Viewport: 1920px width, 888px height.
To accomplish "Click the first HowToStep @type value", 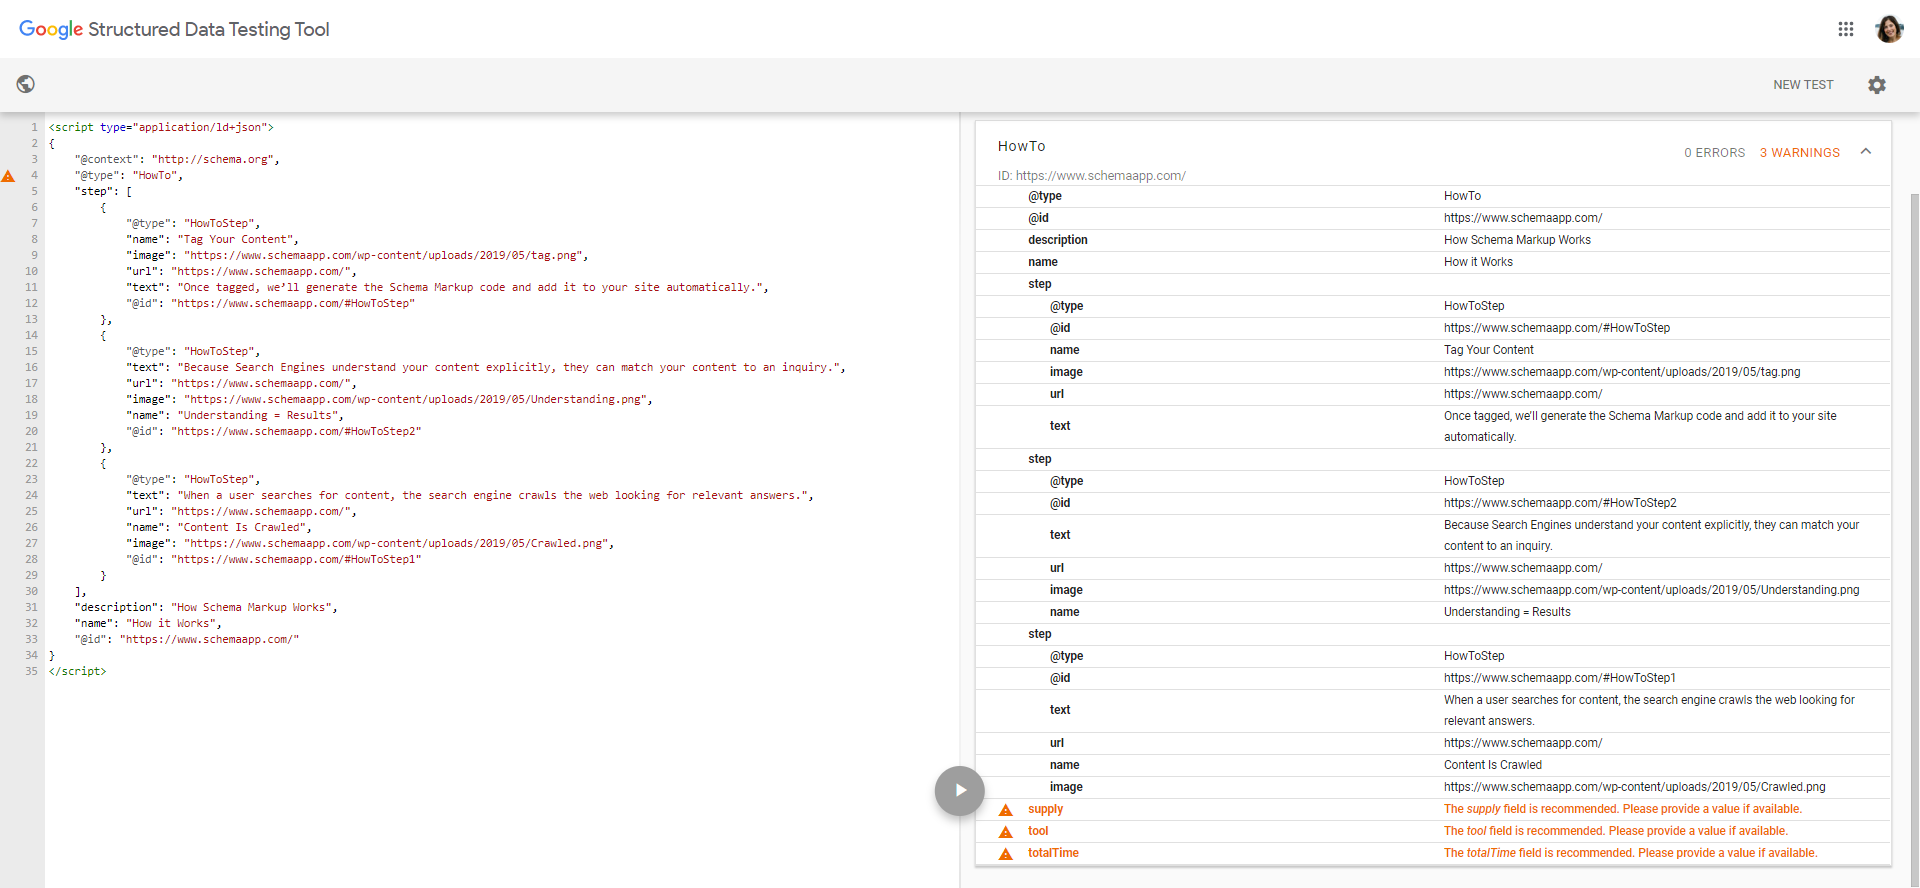I will [x=1474, y=306].
